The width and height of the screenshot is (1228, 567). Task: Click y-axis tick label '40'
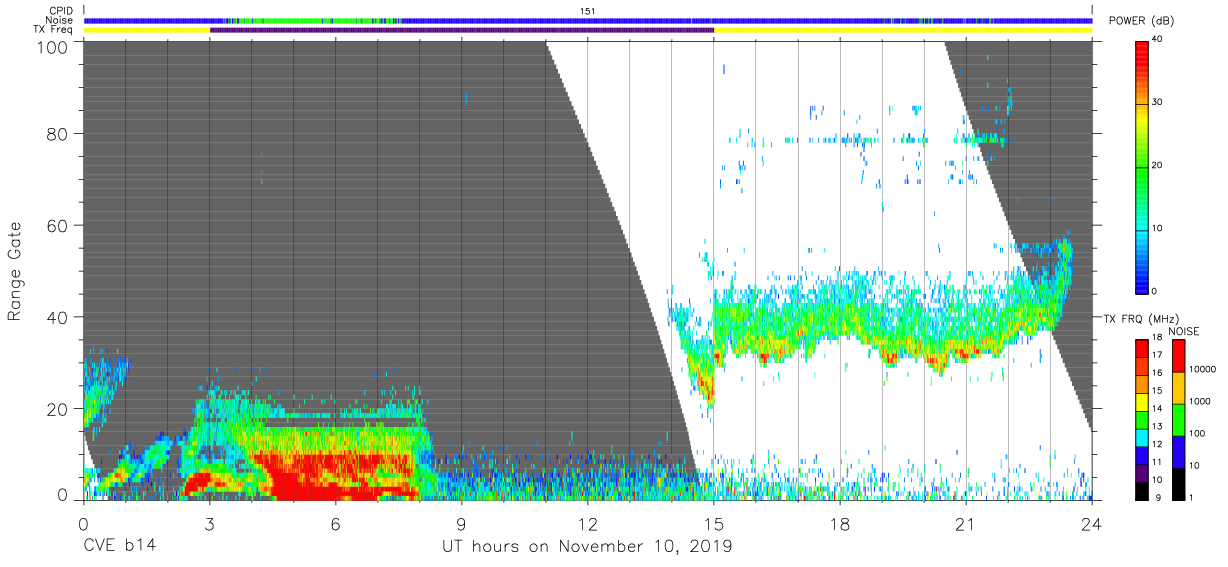pyautogui.click(x=58, y=317)
